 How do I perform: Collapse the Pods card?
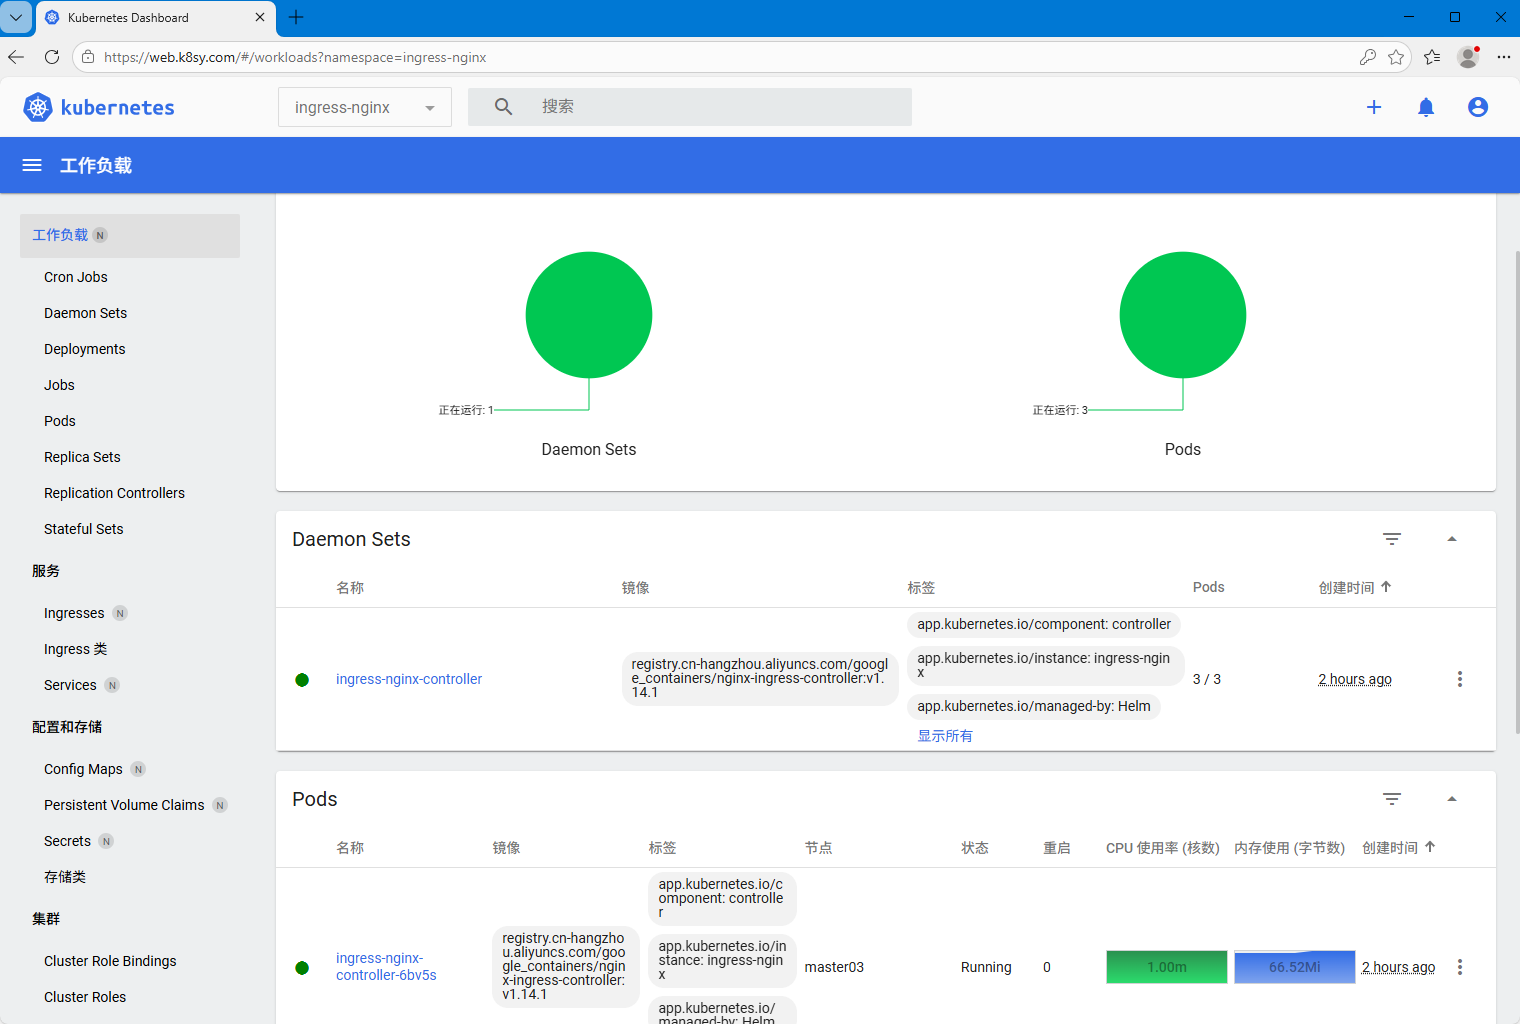pyautogui.click(x=1452, y=799)
